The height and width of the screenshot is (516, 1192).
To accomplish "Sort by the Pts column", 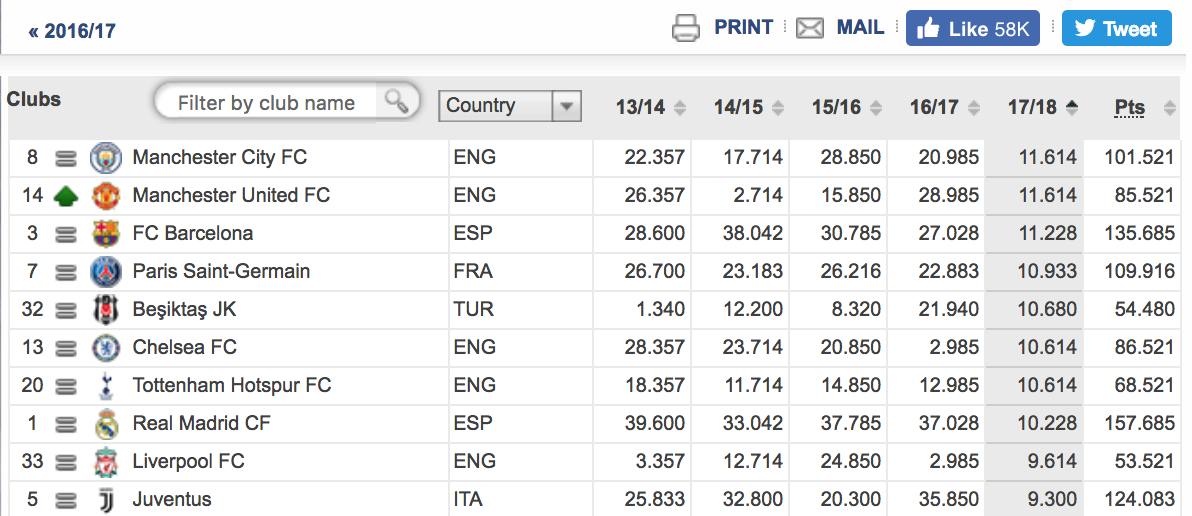I will (1145, 108).
